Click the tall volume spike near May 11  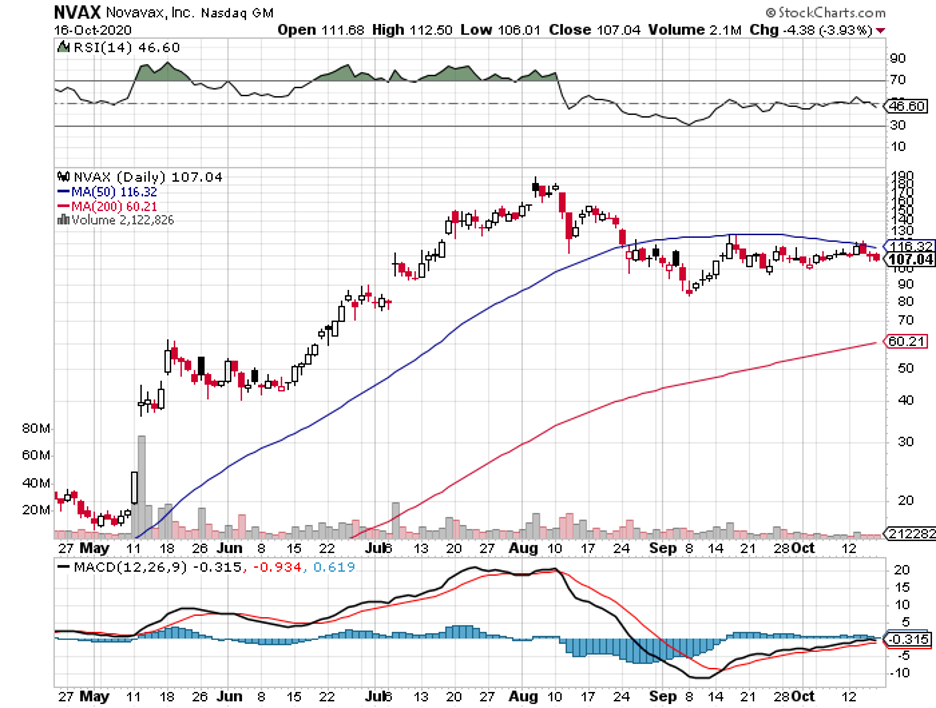pos(142,486)
